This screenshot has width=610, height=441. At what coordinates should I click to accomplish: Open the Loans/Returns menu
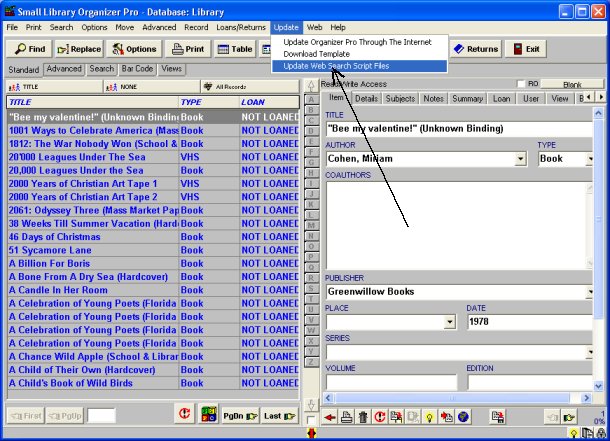click(x=241, y=27)
